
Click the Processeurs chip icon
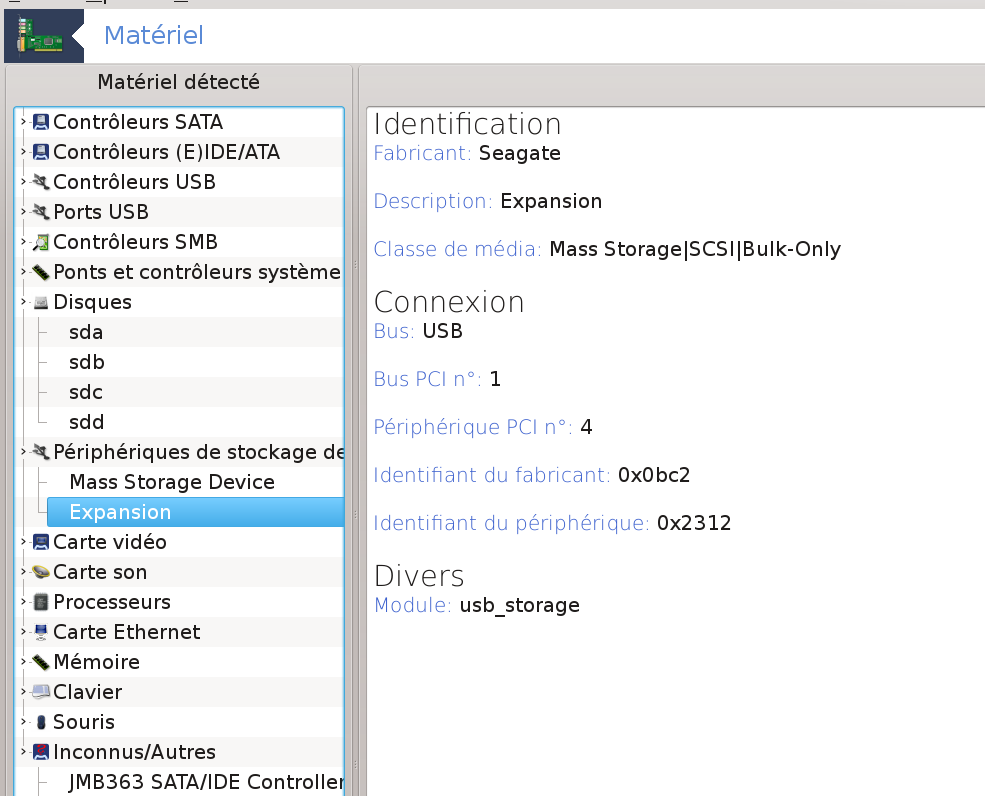[x=41, y=603]
